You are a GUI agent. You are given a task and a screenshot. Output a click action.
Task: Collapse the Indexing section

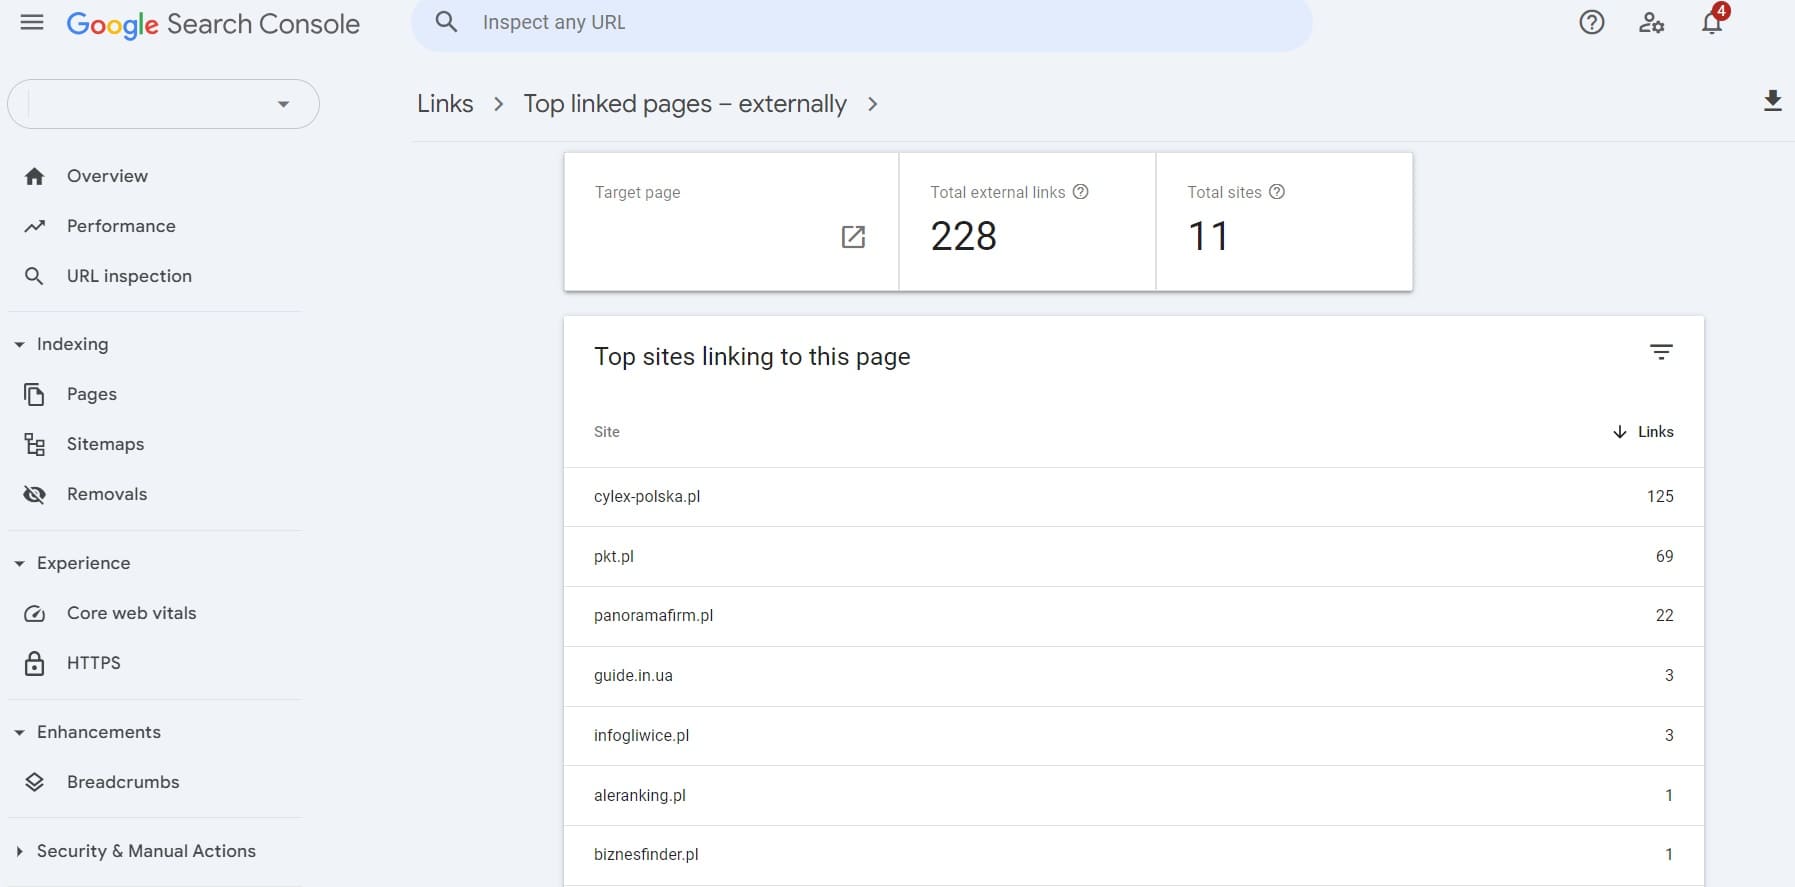click(x=19, y=344)
